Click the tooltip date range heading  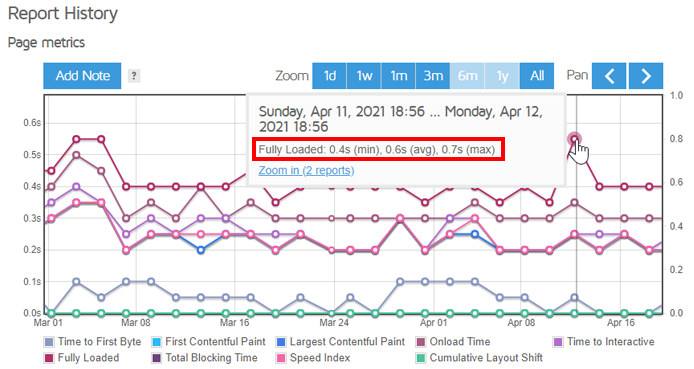click(401, 119)
